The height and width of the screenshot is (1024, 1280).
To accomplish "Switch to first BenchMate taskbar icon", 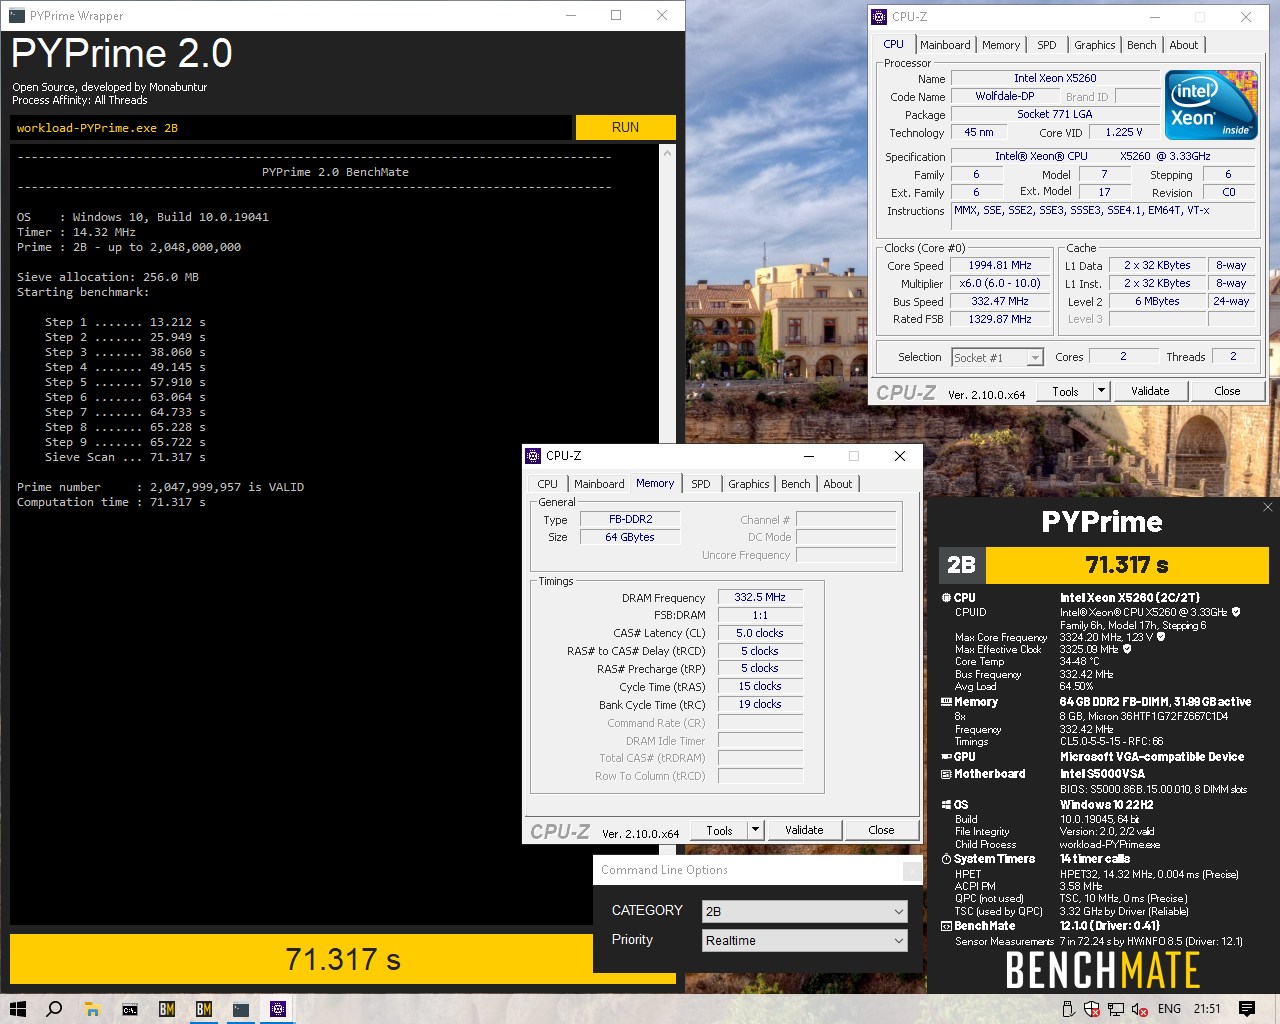I will point(167,1009).
